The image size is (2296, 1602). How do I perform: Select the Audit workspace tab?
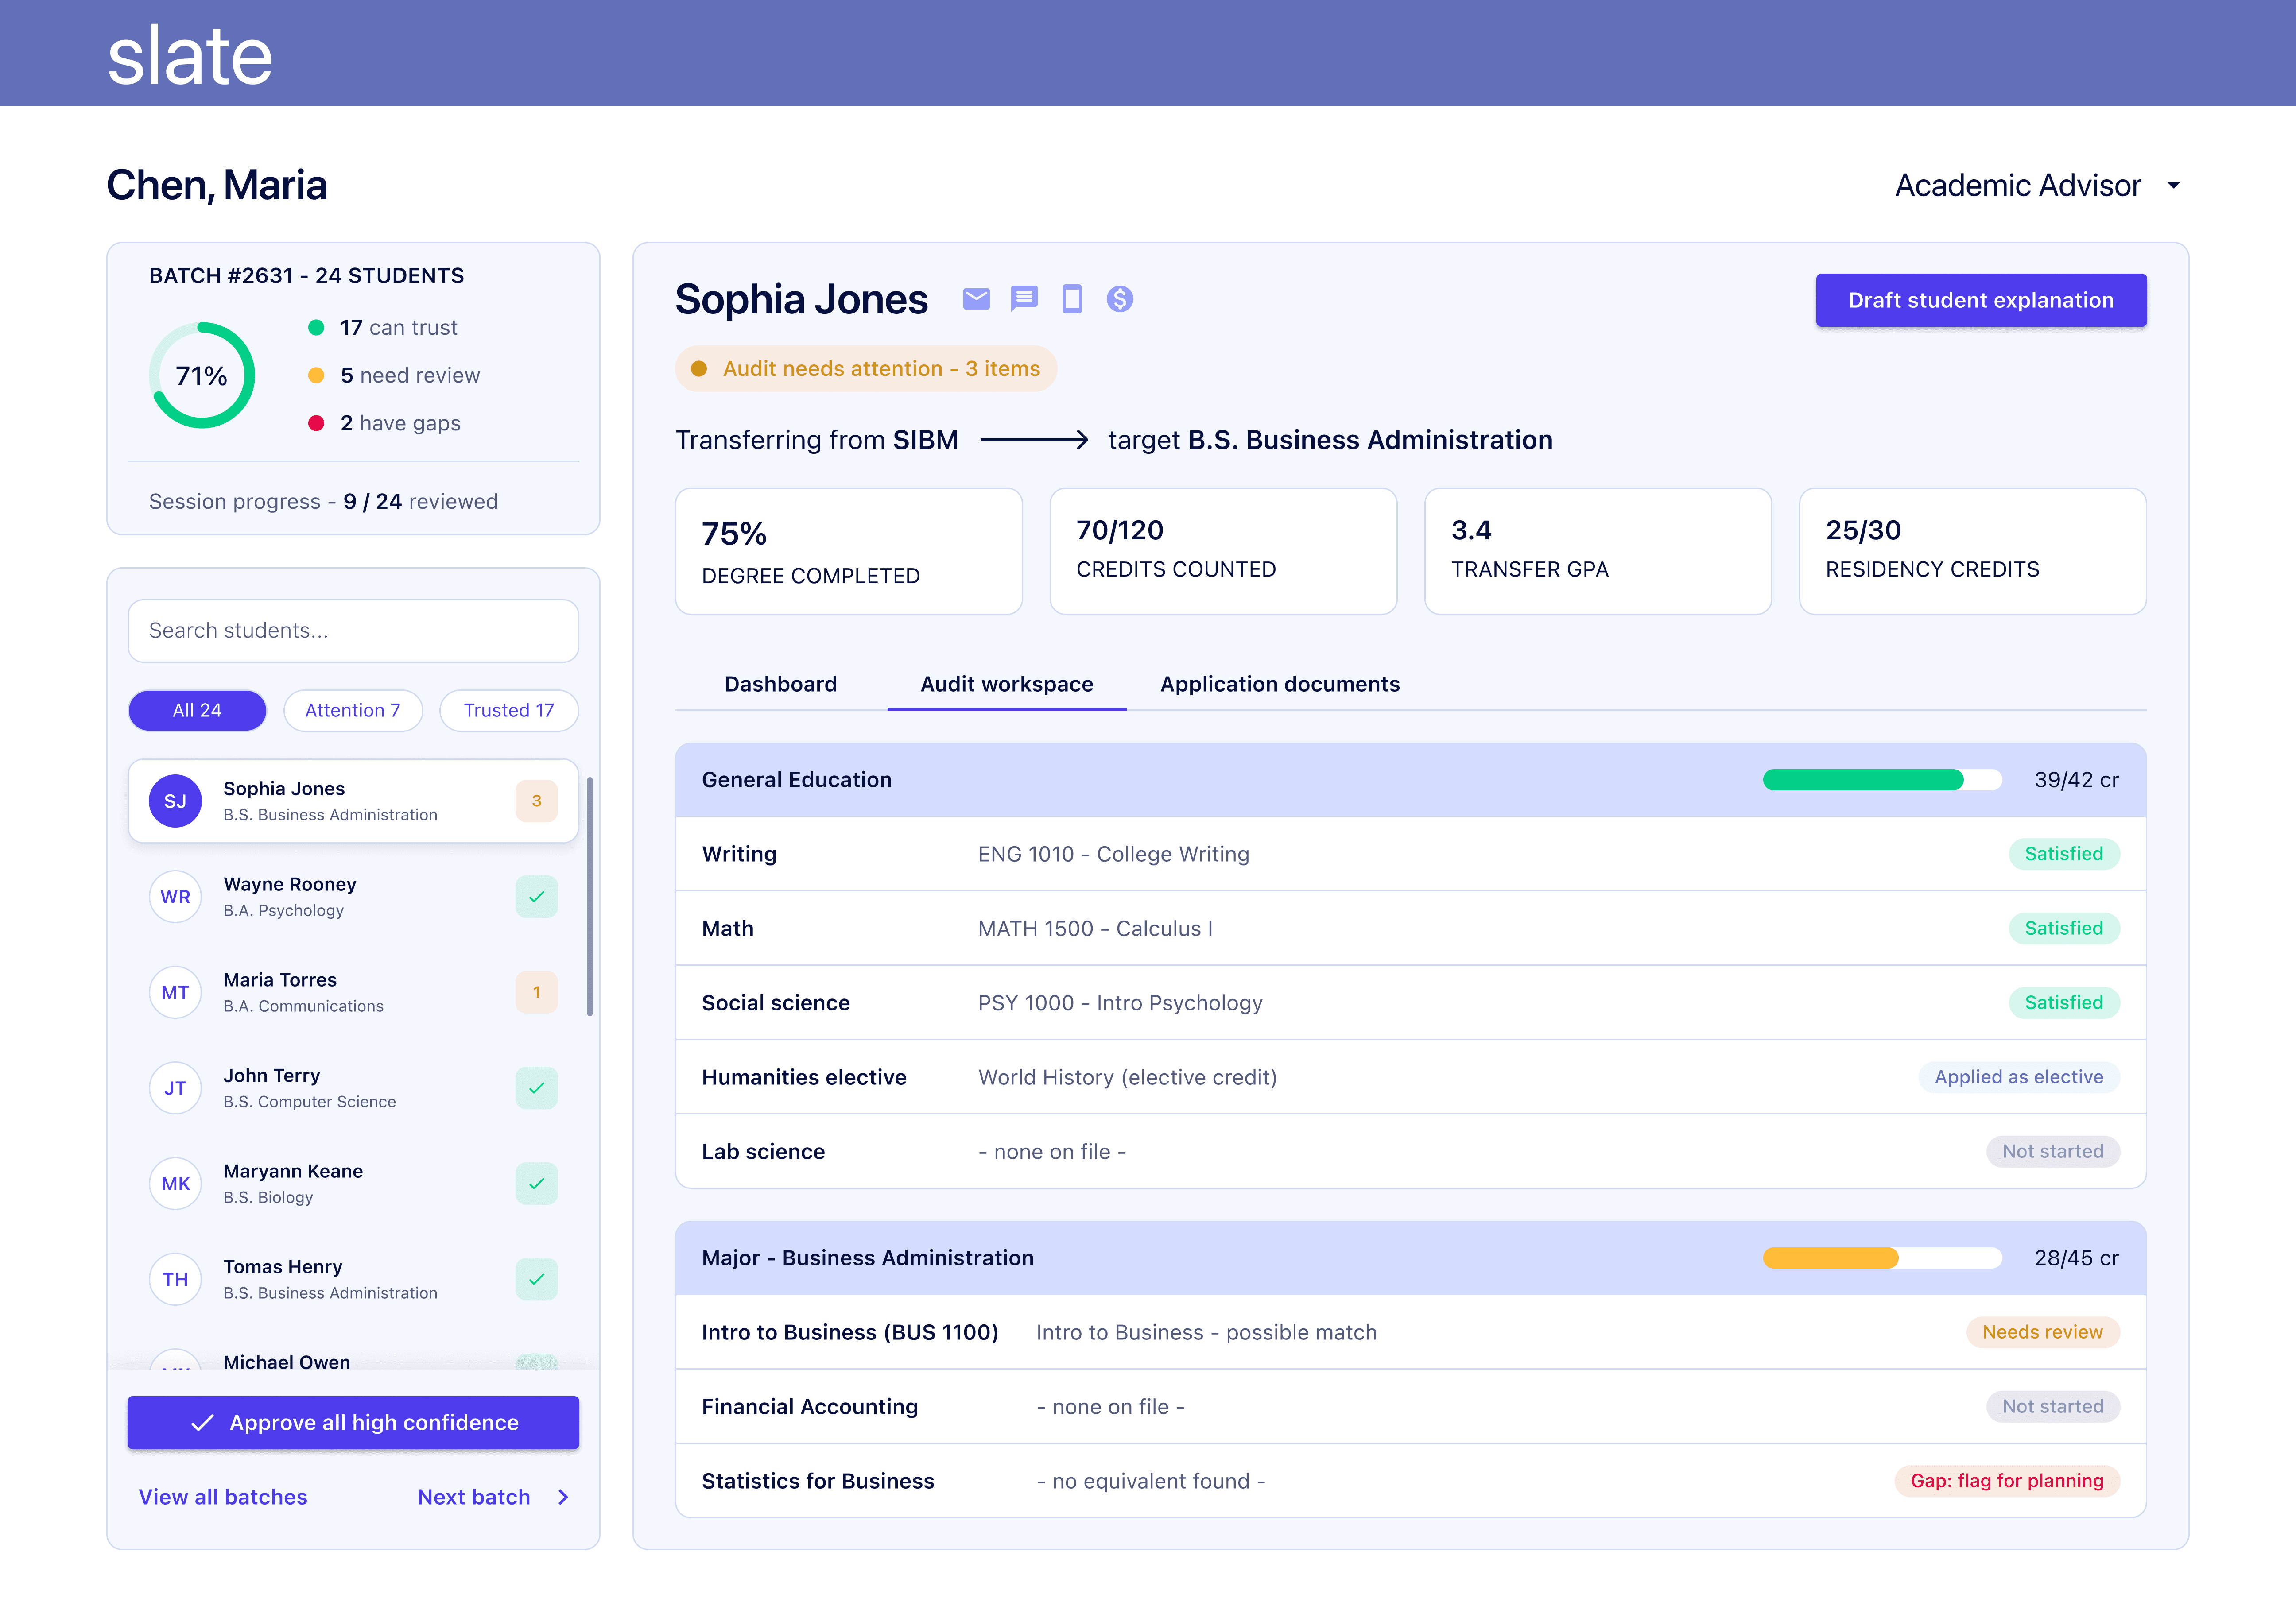pos(1007,684)
